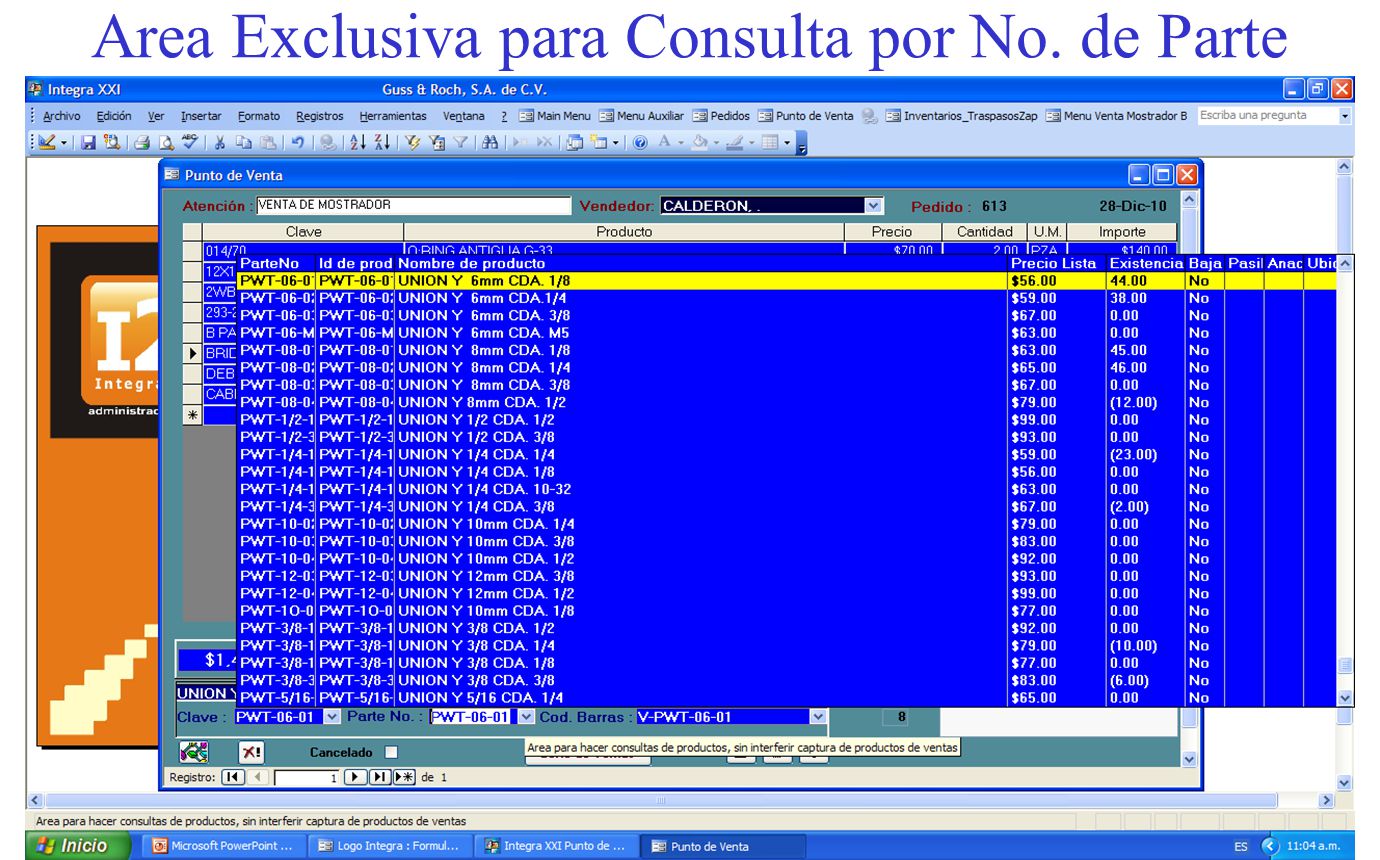The image size is (1380, 860).
Task: Open the Insertar menu
Action: 200,116
